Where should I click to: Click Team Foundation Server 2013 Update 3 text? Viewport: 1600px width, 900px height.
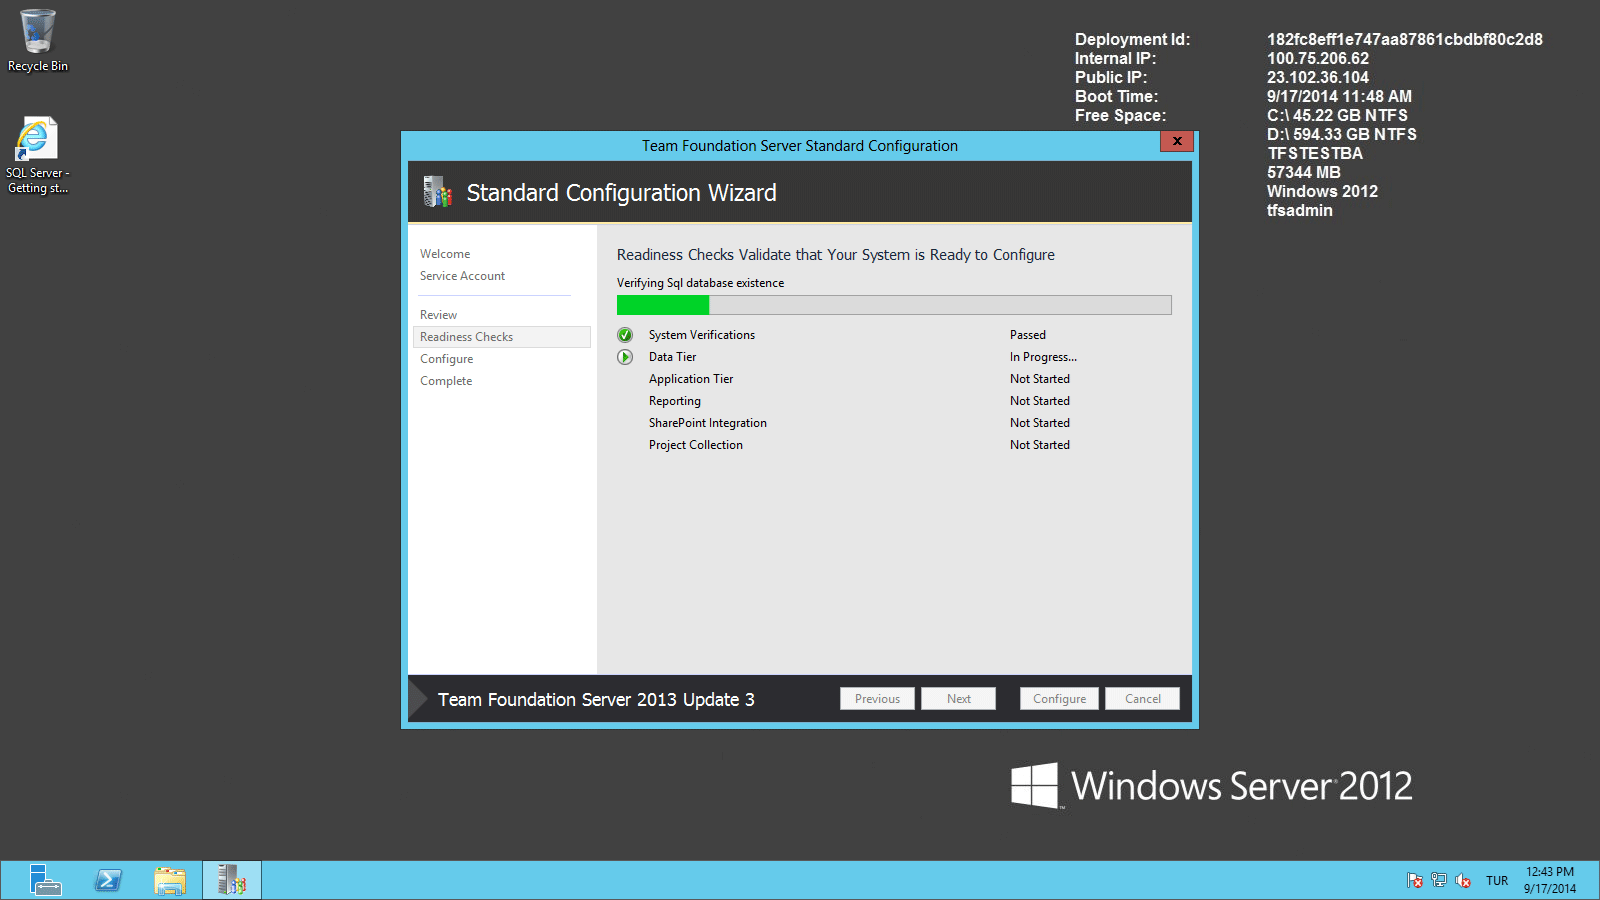(x=596, y=700)
